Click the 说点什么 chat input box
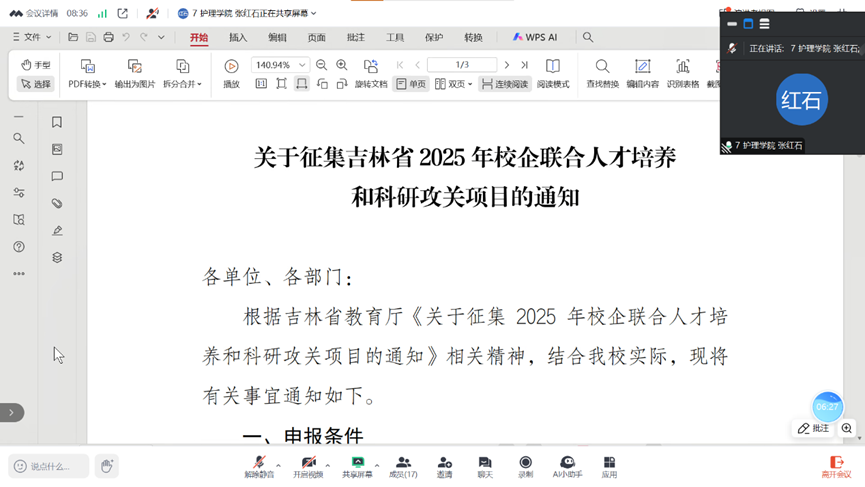Screen dimensions: 865x487 (x=50, y=466)
